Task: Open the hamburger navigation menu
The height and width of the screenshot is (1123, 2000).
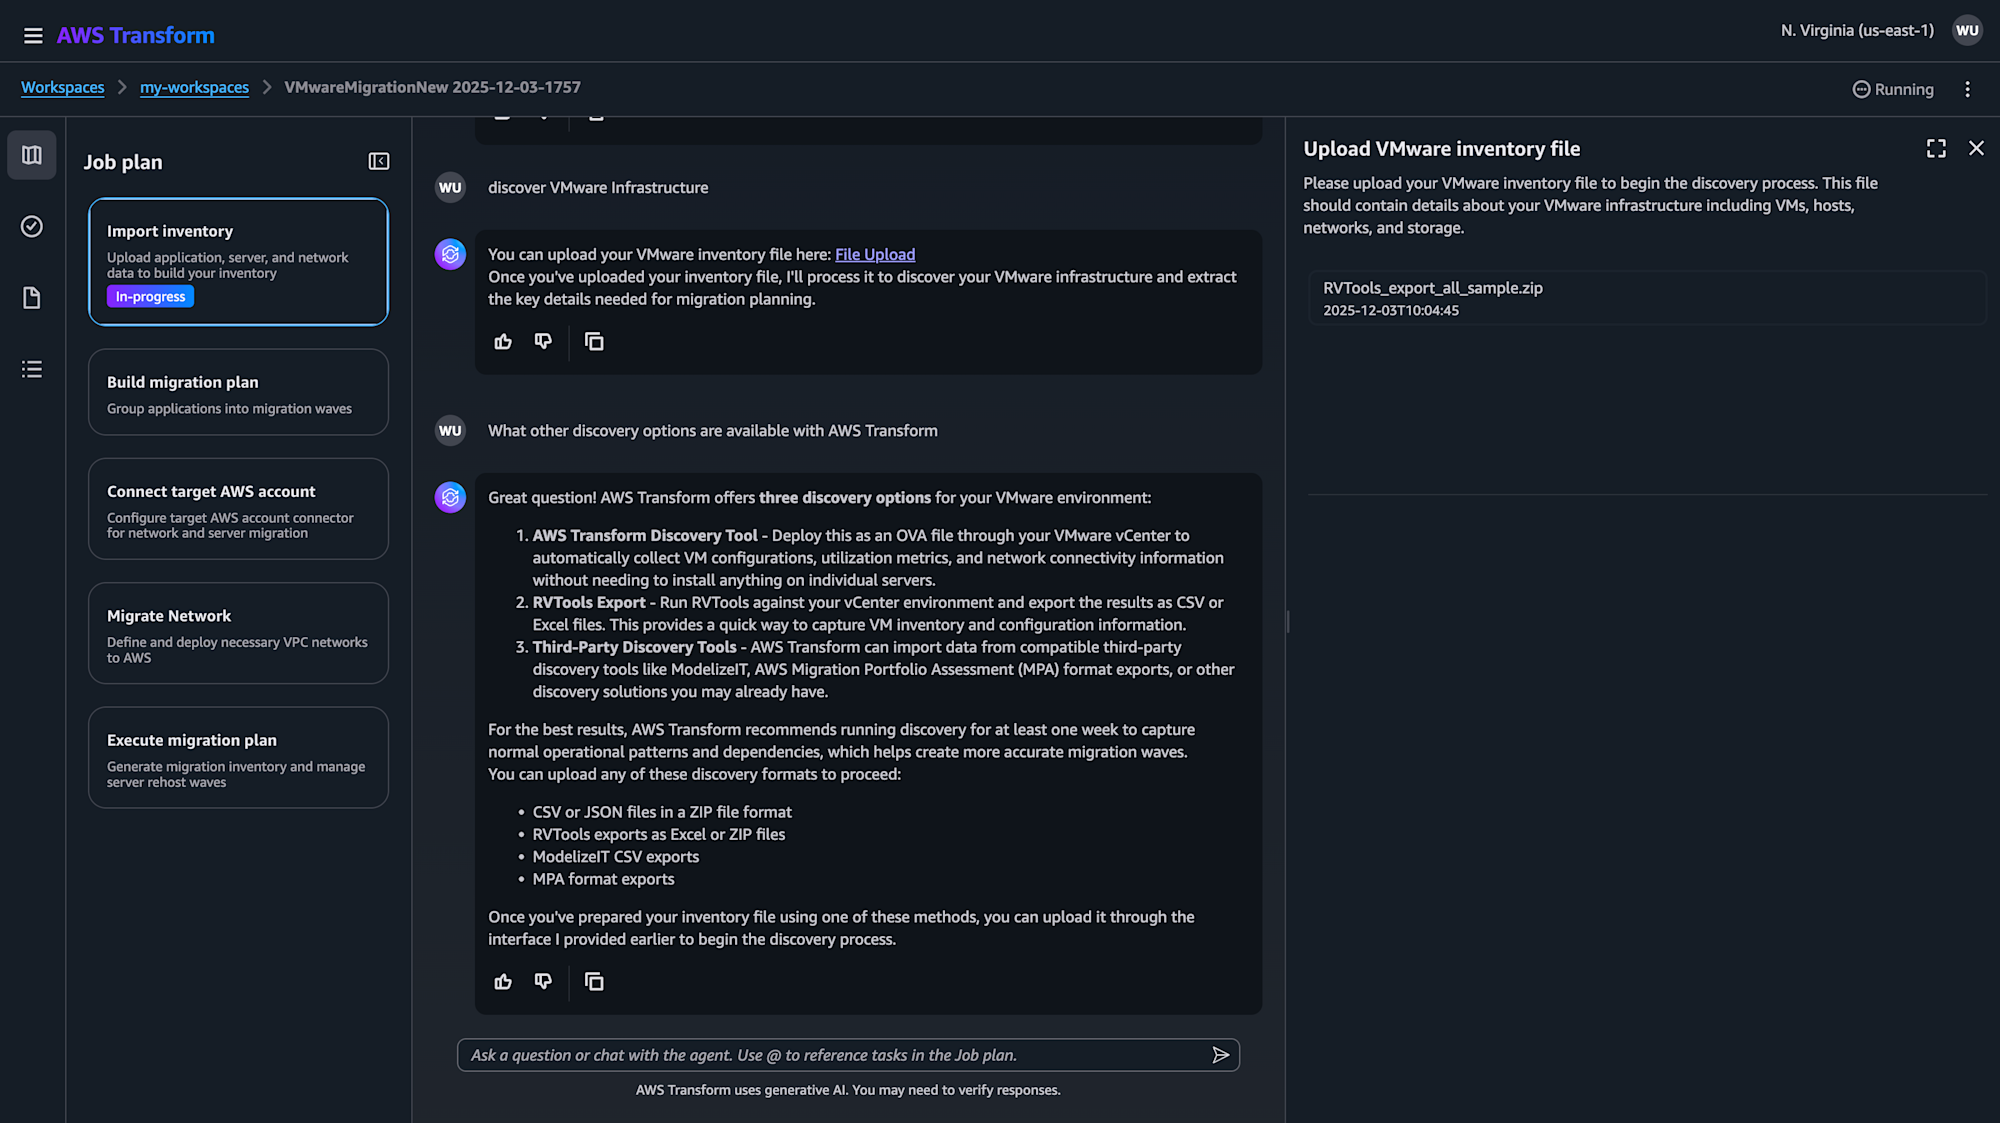Action: [x=33, y=36]
